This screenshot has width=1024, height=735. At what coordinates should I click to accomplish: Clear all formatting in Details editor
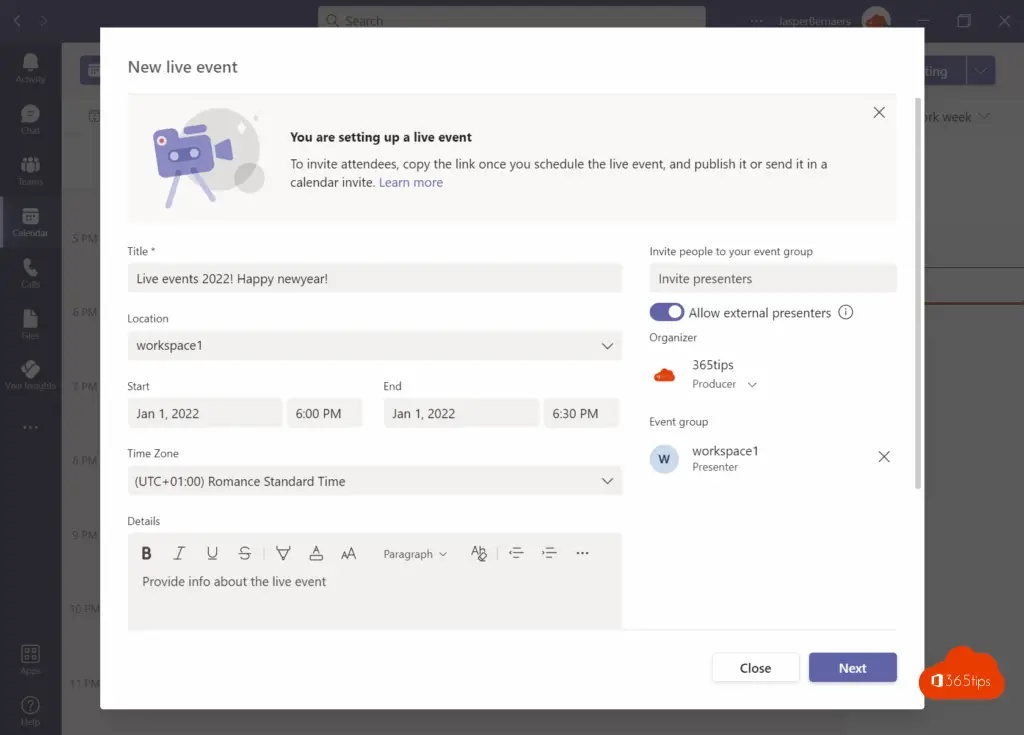coord(479,553)
